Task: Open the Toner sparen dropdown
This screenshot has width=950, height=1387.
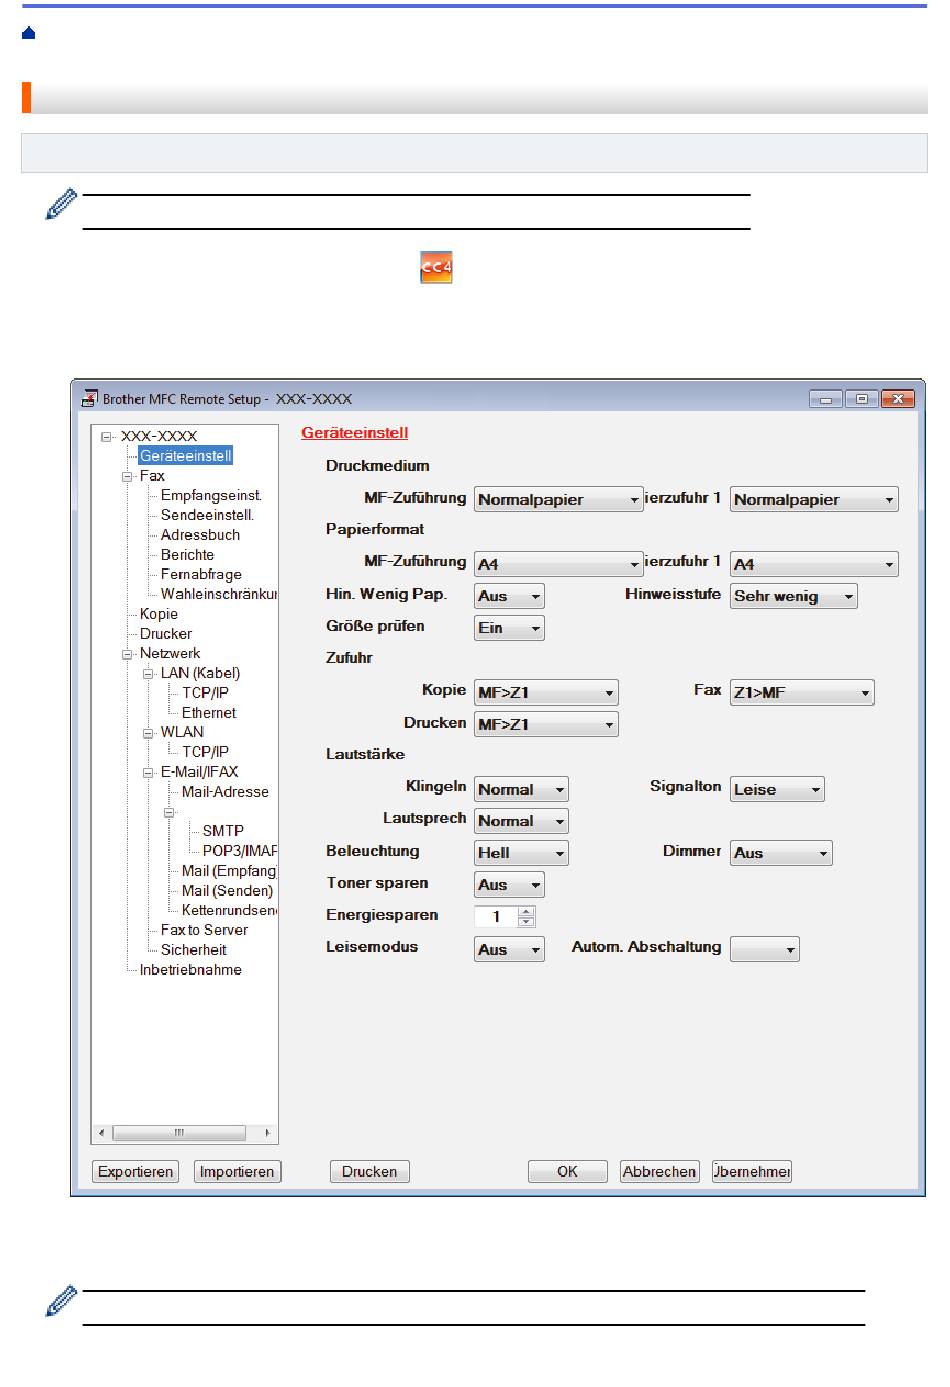Action: (x=509, y=885)
